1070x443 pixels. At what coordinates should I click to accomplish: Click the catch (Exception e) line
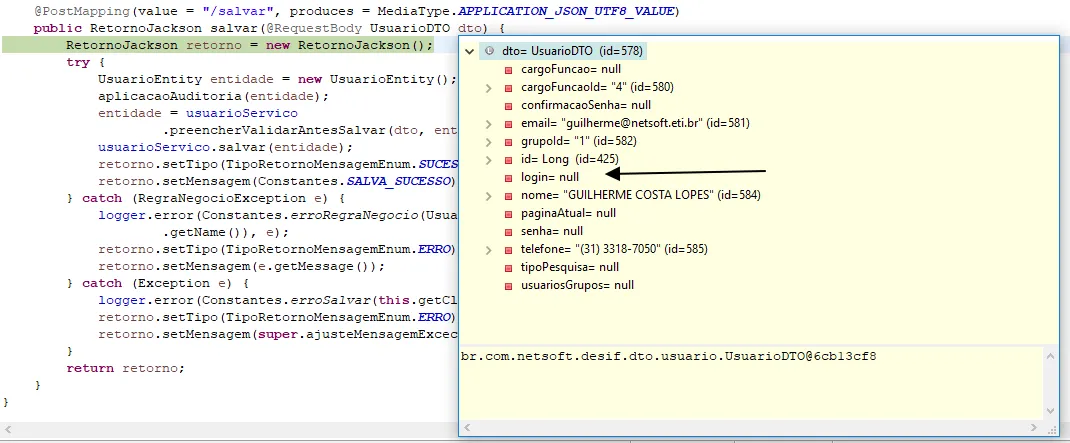pyautogui.click(x=158, y=283)
